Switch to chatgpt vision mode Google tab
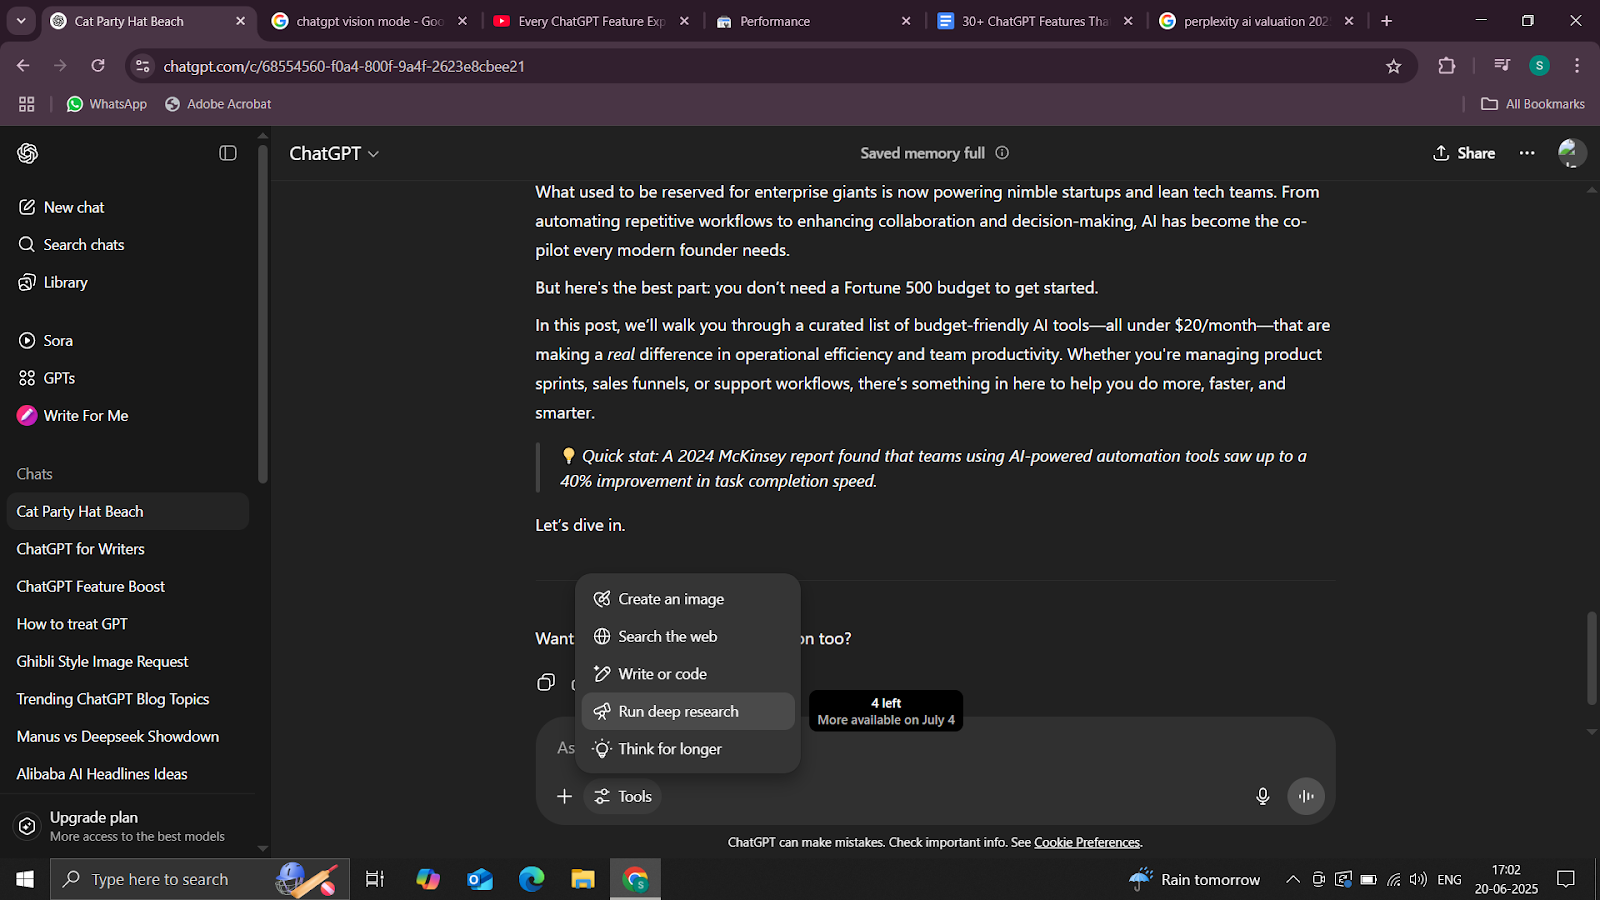The image size is (1600, 900). click(x=370, y=21)
